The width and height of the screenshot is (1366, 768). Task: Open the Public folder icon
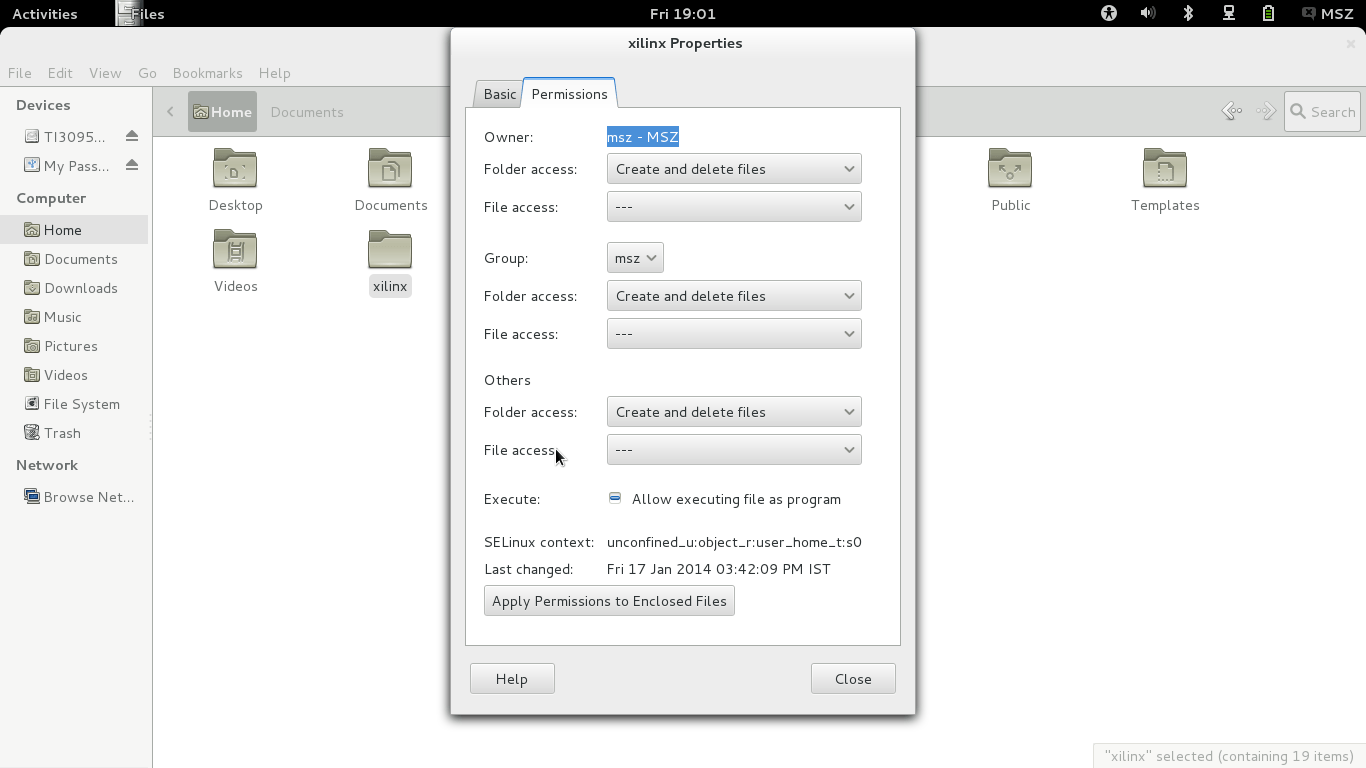(x=1010, y=169)
